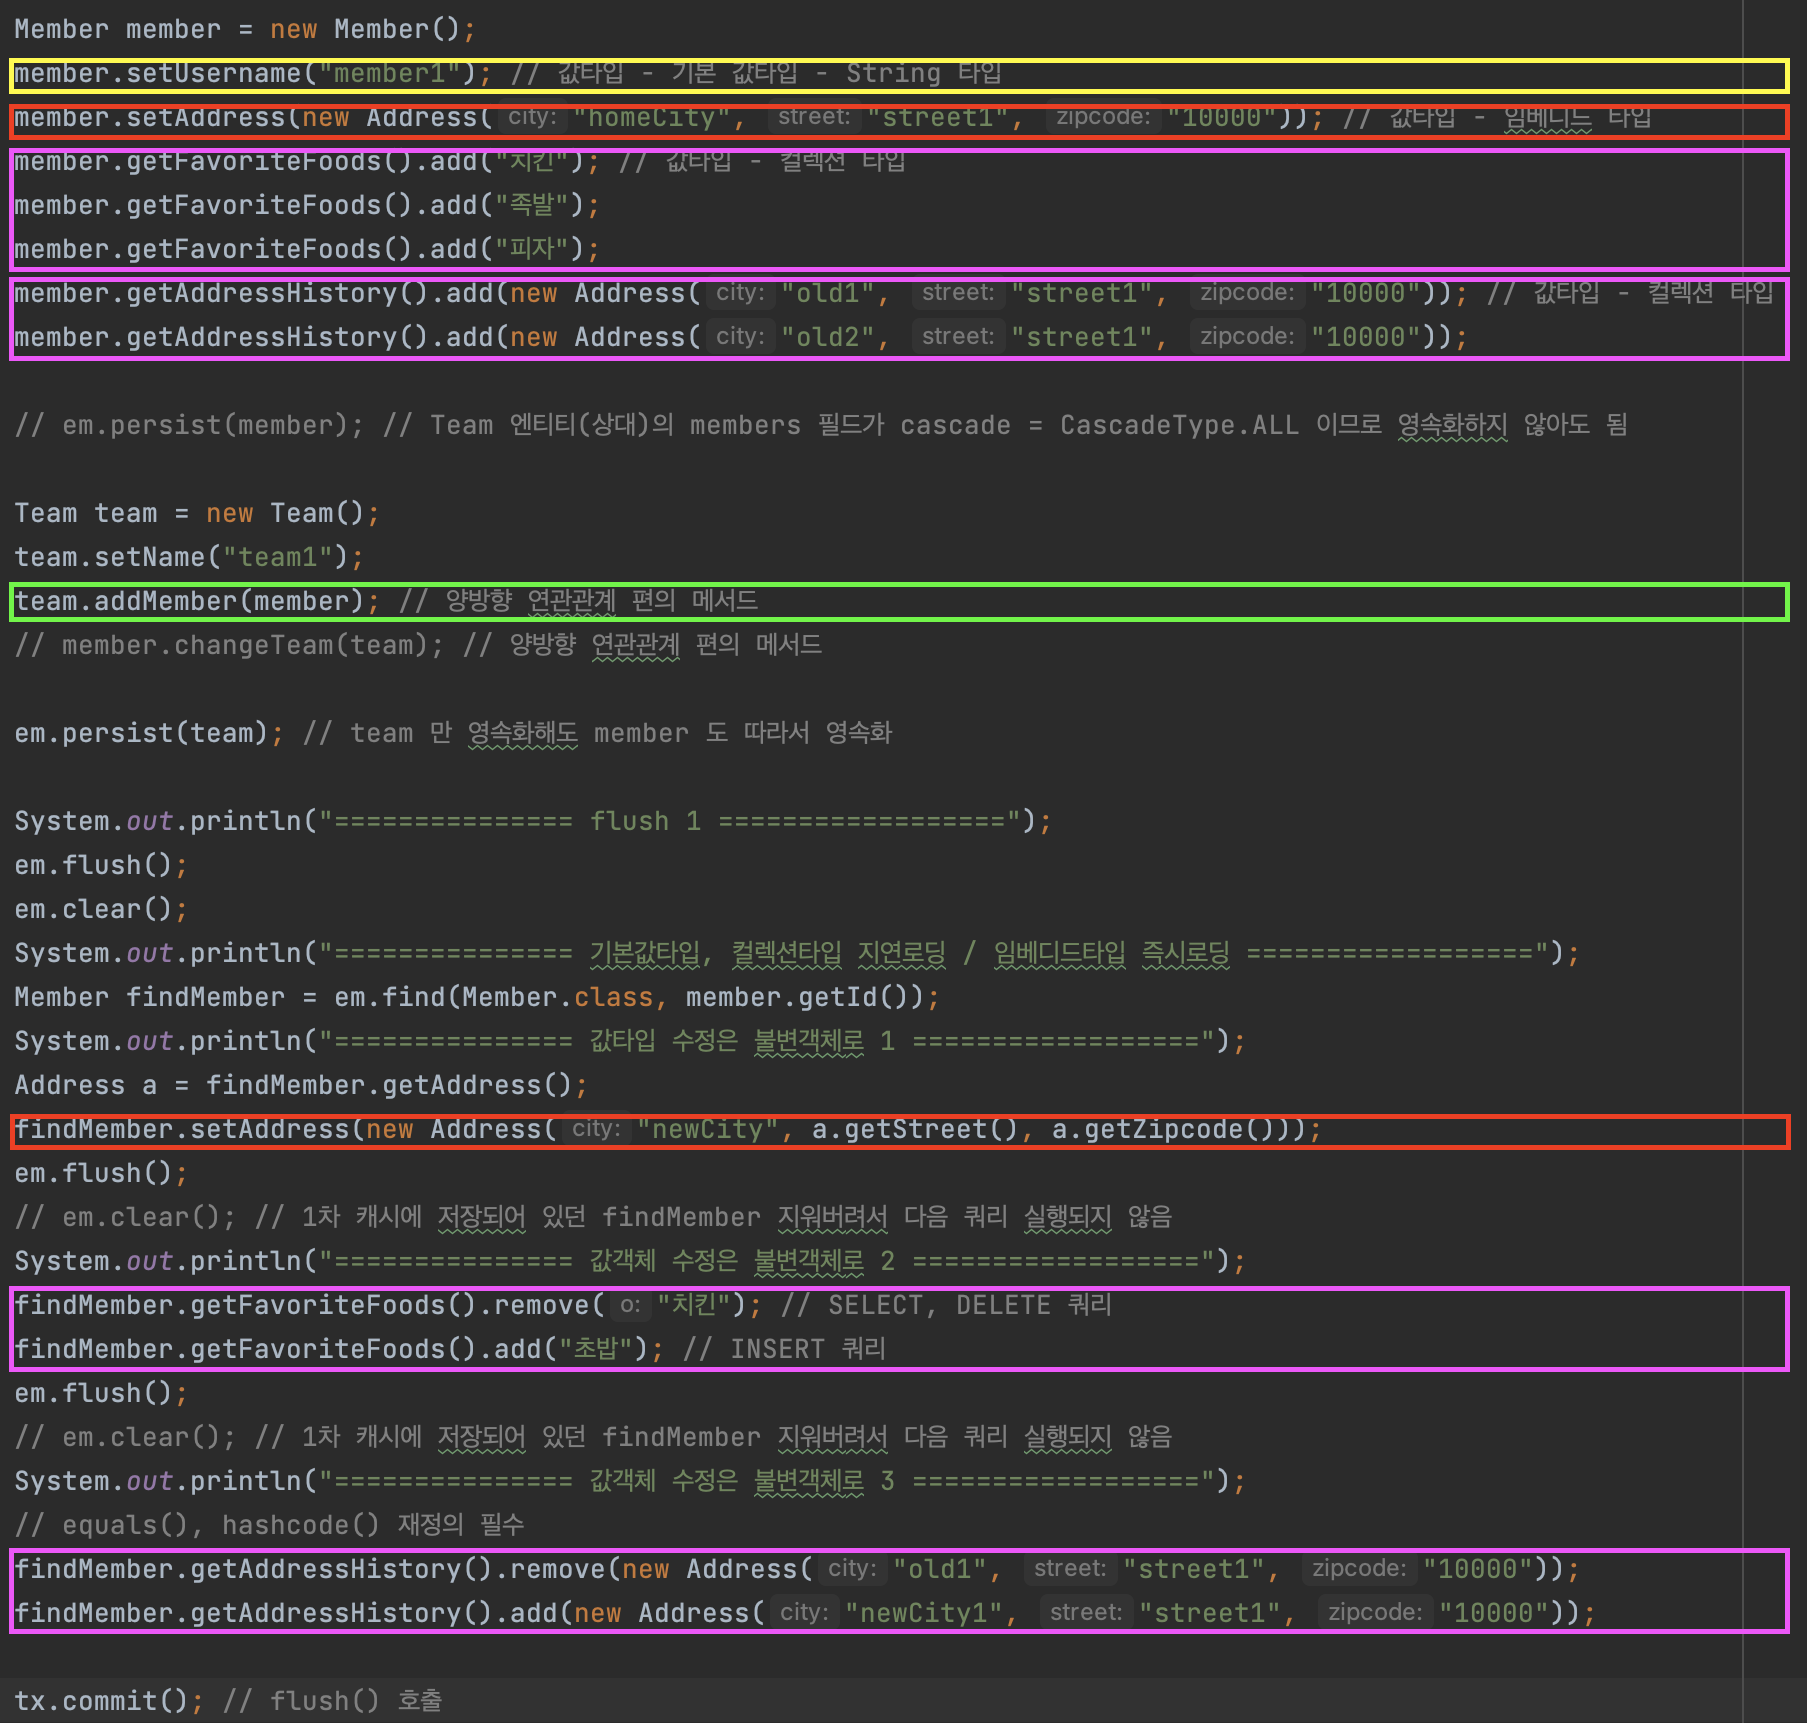The width and height of the screenshot is (1807, 1723).
Task: Click the uncommented em.clear(); line
Action: point(101,909)
